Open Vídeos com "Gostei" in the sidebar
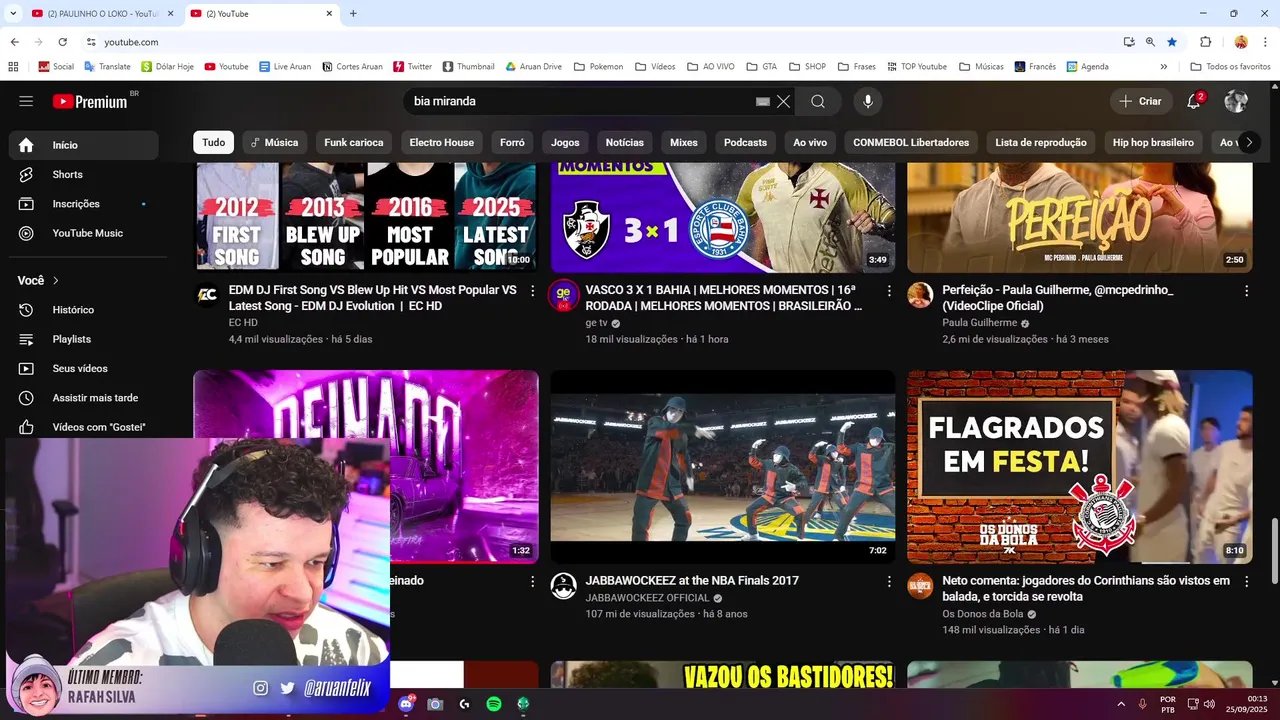1280x720 pixels. (84, 427)
